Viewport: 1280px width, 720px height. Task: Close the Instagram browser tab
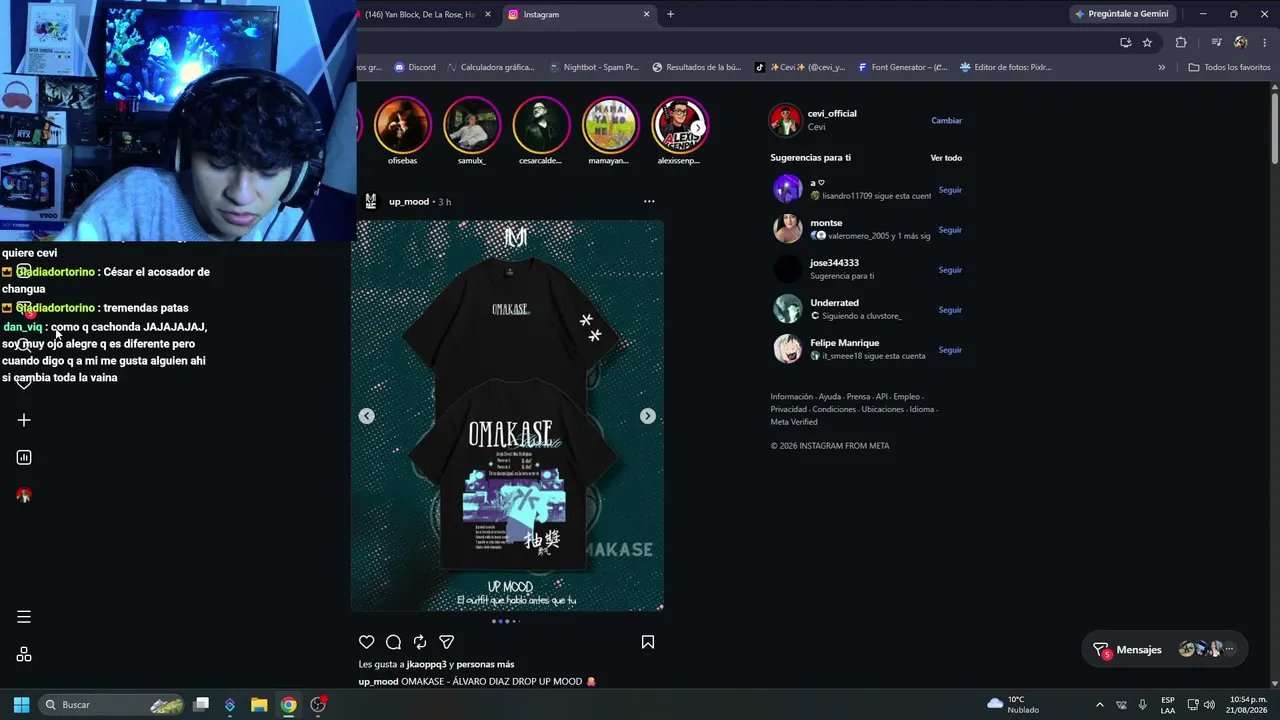pos(647,14)
